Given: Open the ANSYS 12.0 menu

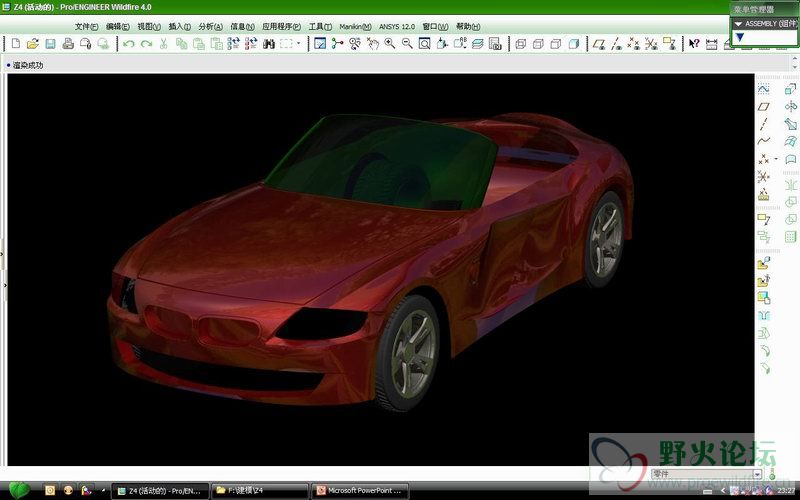Looking at the screenshot, I should [x=397, y=27].
